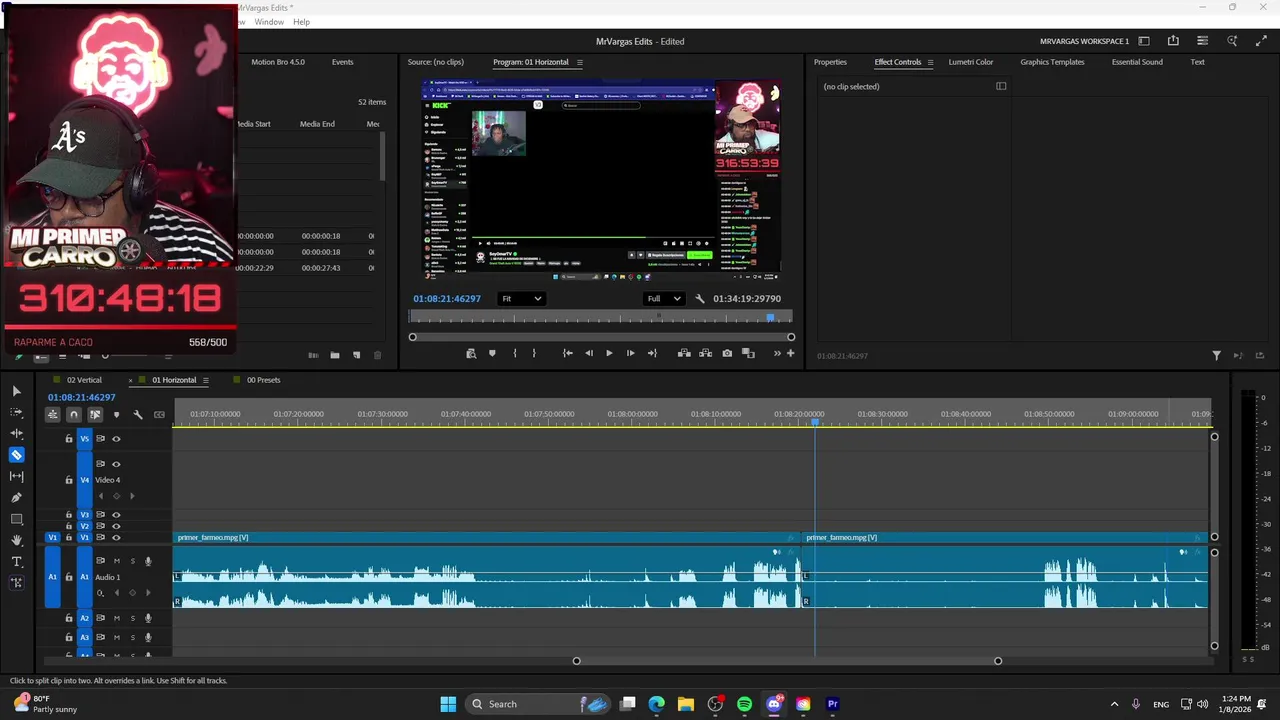Hide track Video 4 with its eye

tap(116, 464)
